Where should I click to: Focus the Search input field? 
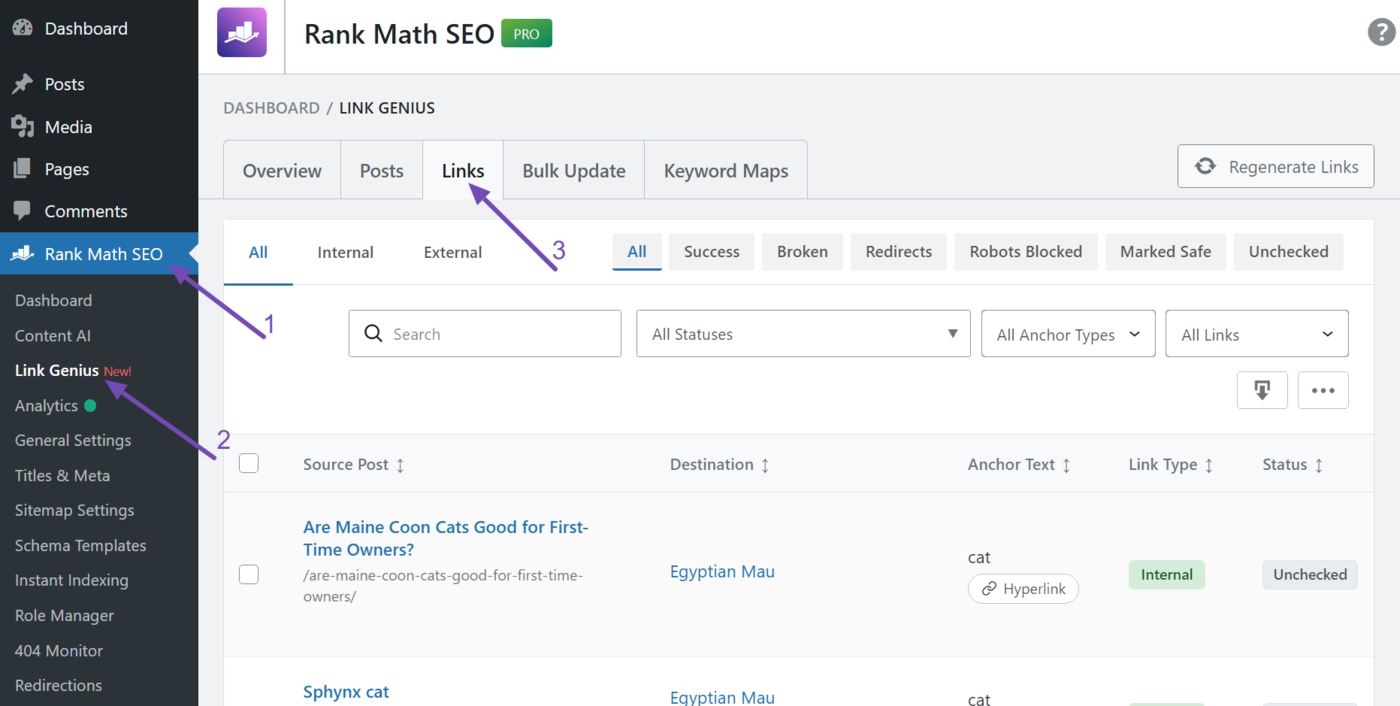[485, 333]
